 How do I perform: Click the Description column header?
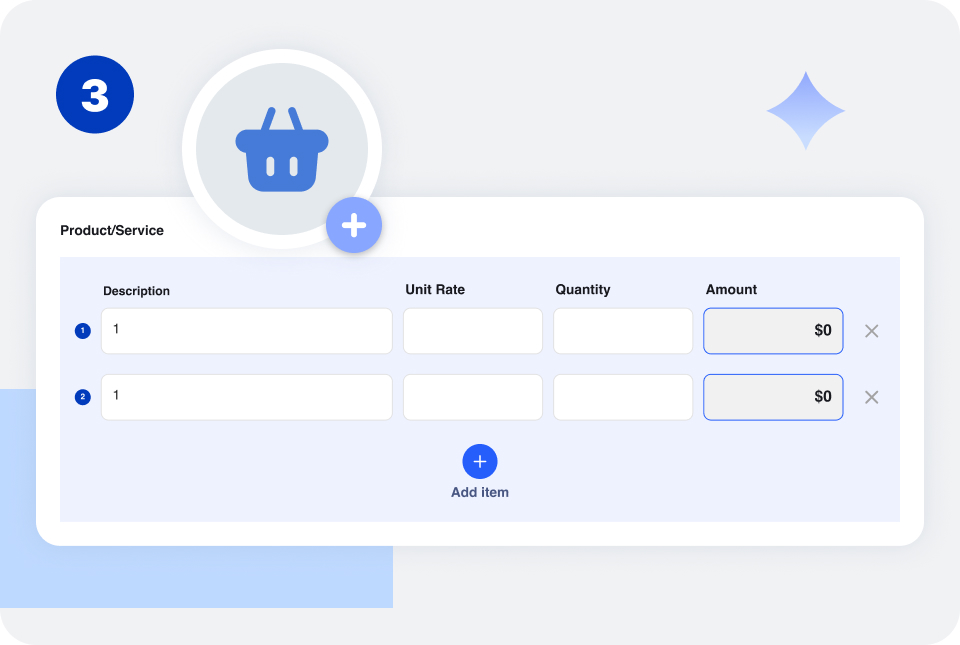[x=136, y=291]
